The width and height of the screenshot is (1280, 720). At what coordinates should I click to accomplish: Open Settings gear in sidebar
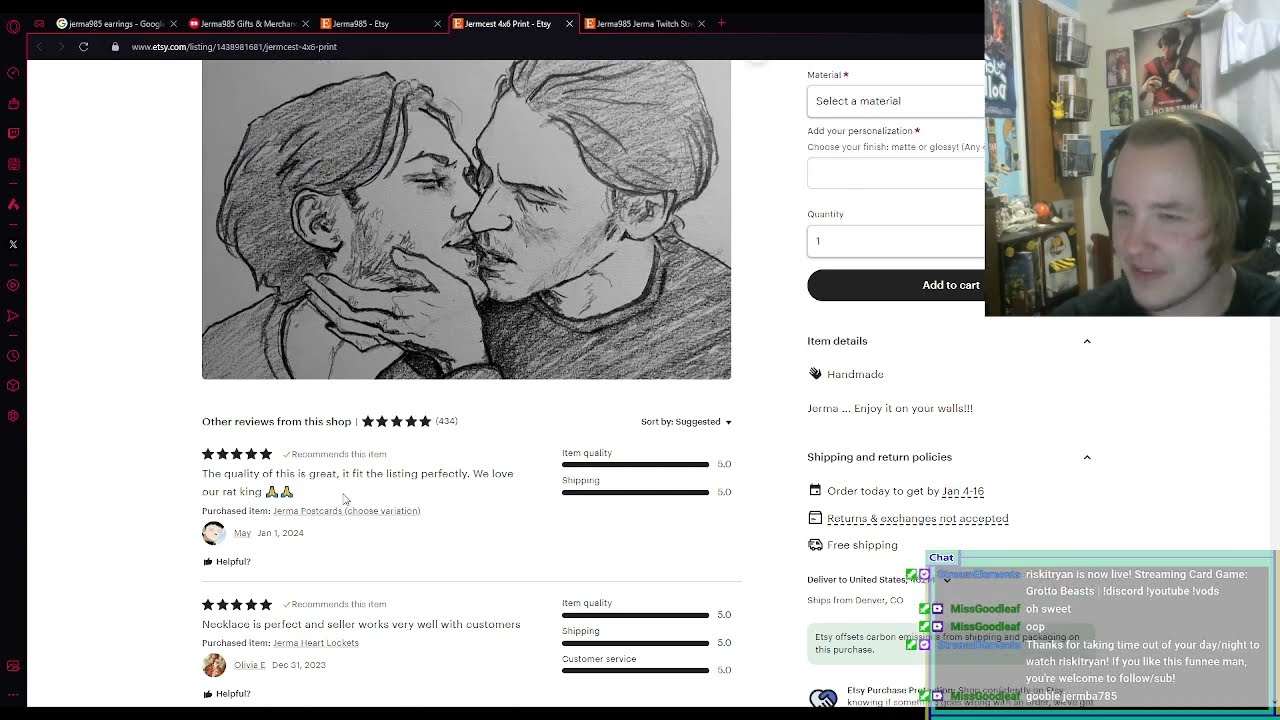(13, 416)
